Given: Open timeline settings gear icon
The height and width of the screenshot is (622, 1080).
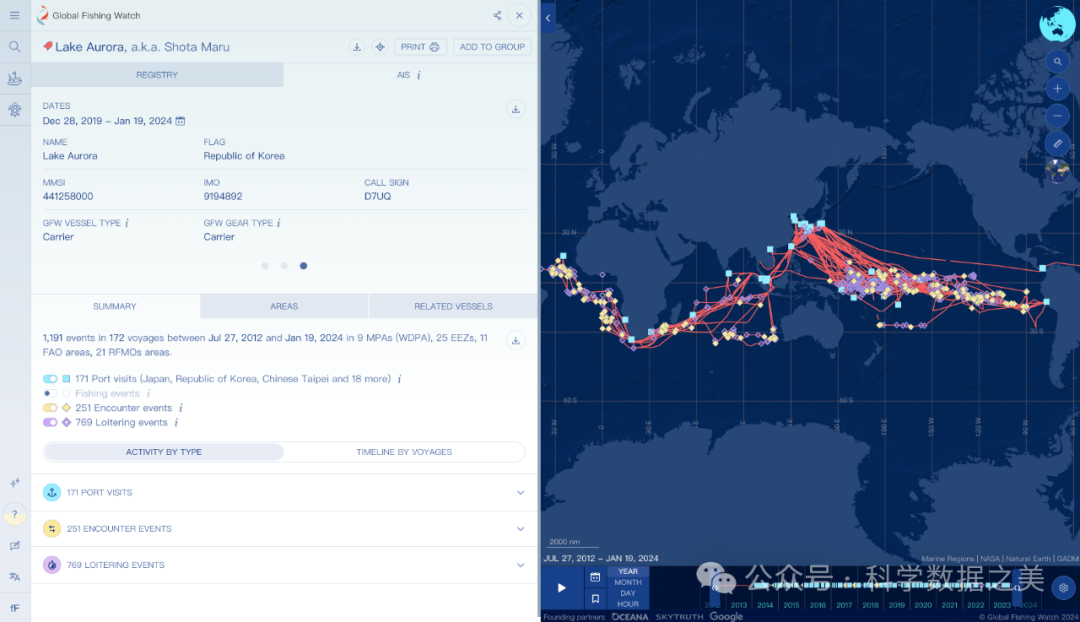Looking at the screenshot, I should click(x=1064, y=587).
